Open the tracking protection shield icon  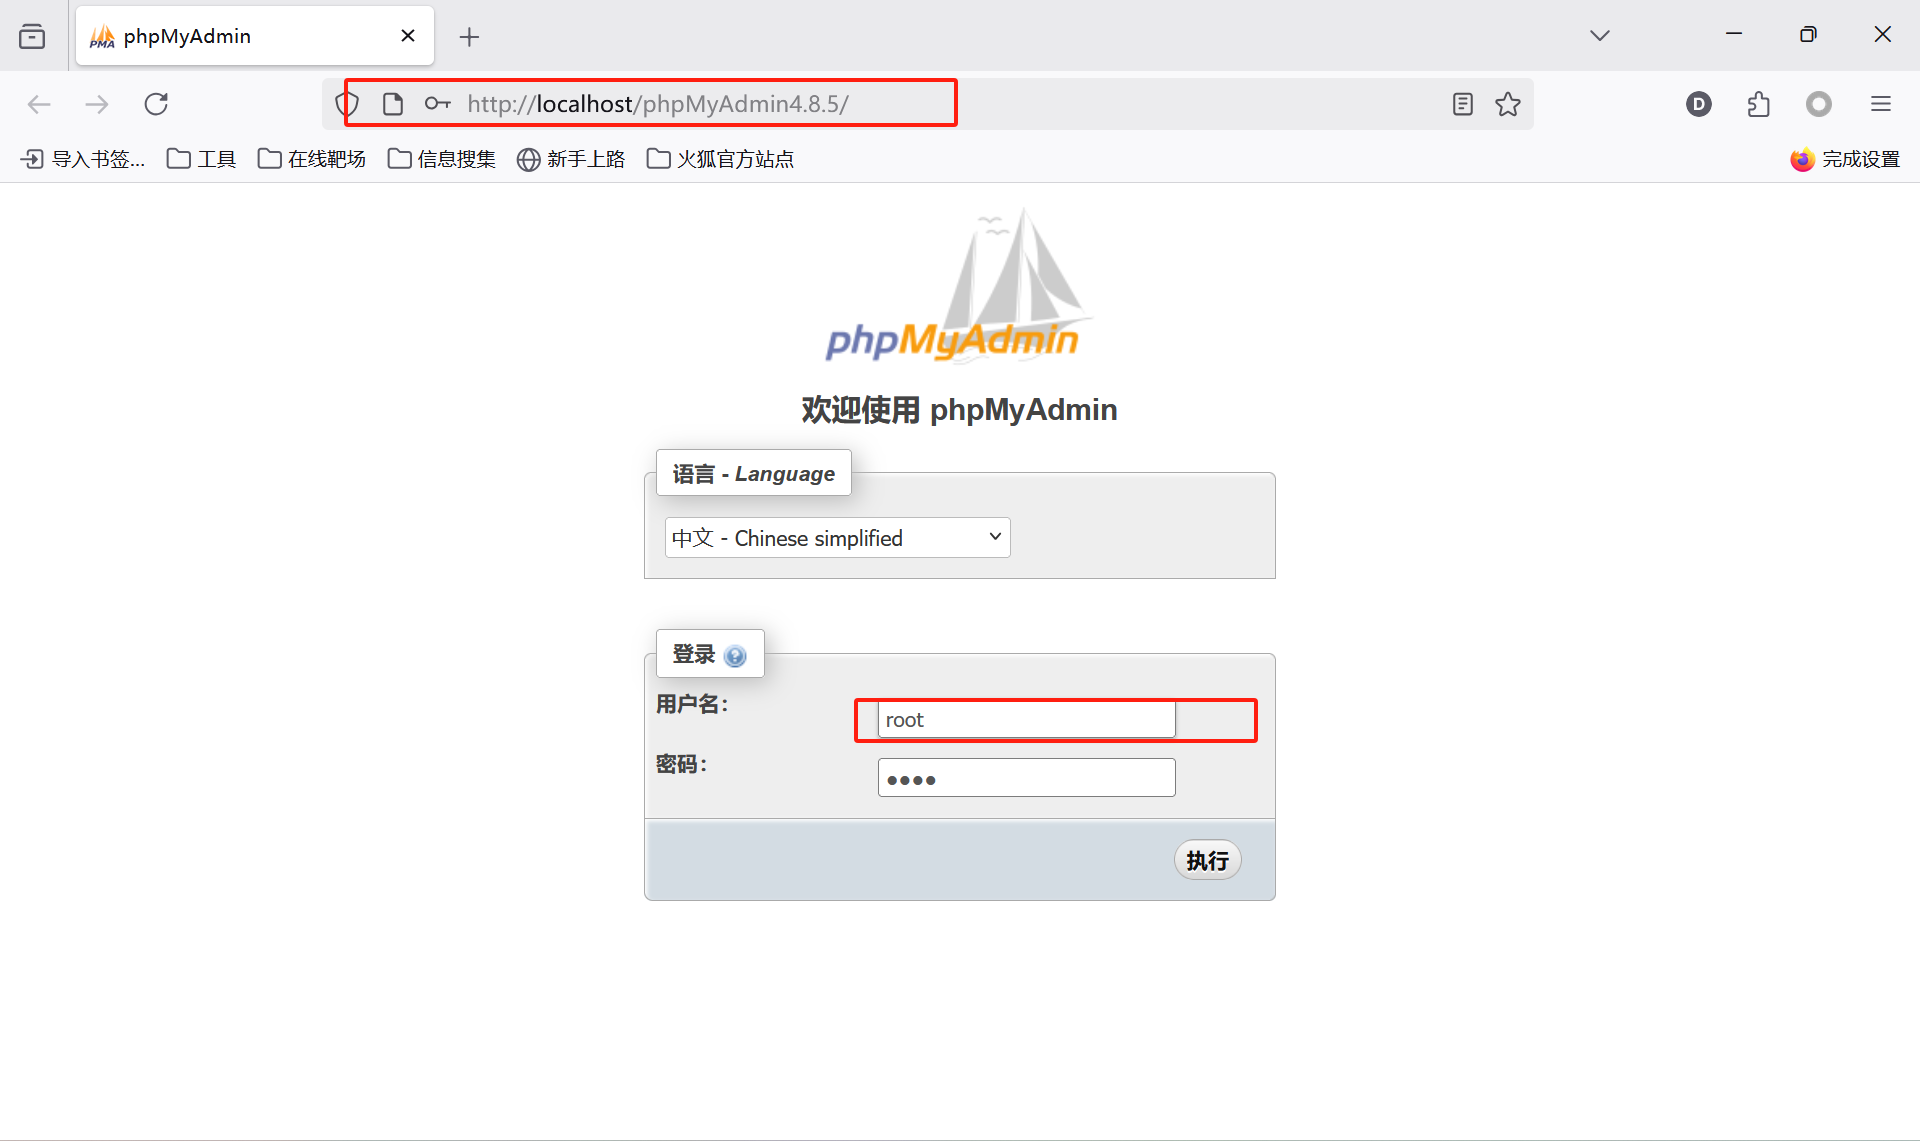[x=347, y=104]
